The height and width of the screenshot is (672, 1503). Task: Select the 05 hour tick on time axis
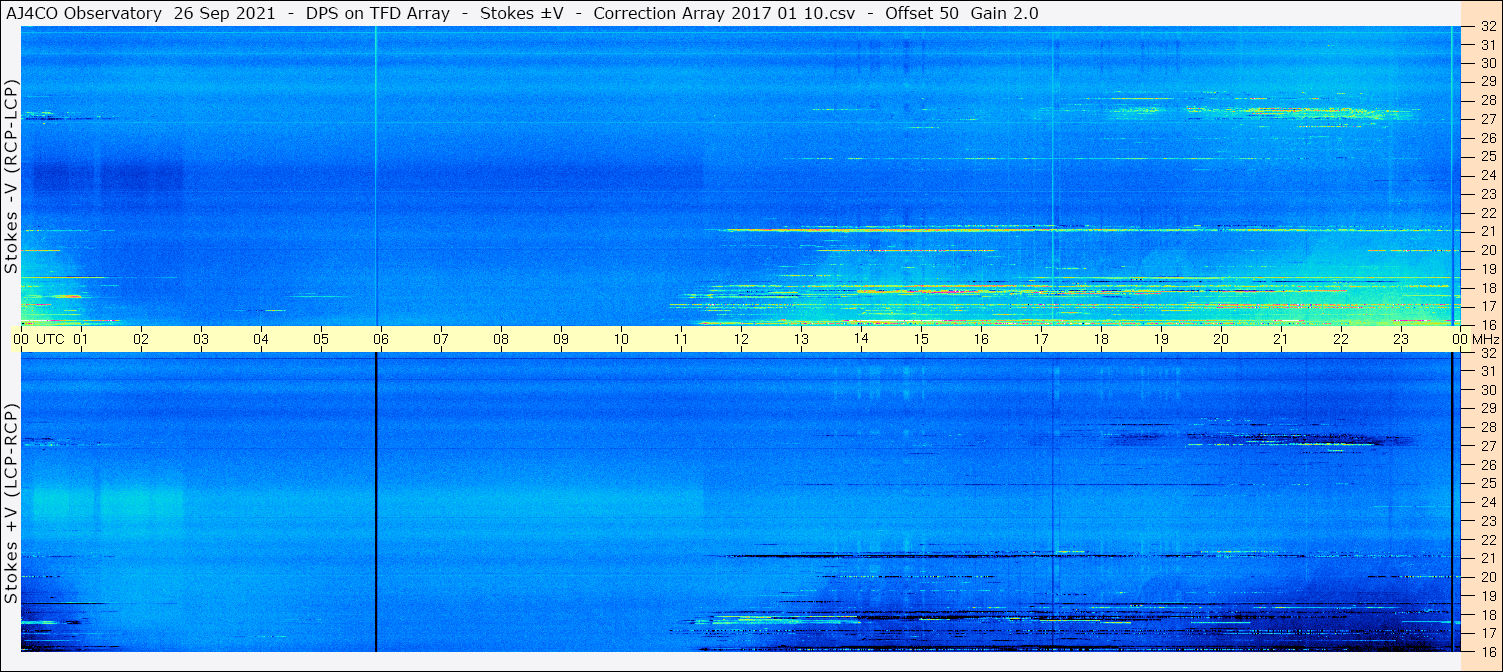point(321,339)
